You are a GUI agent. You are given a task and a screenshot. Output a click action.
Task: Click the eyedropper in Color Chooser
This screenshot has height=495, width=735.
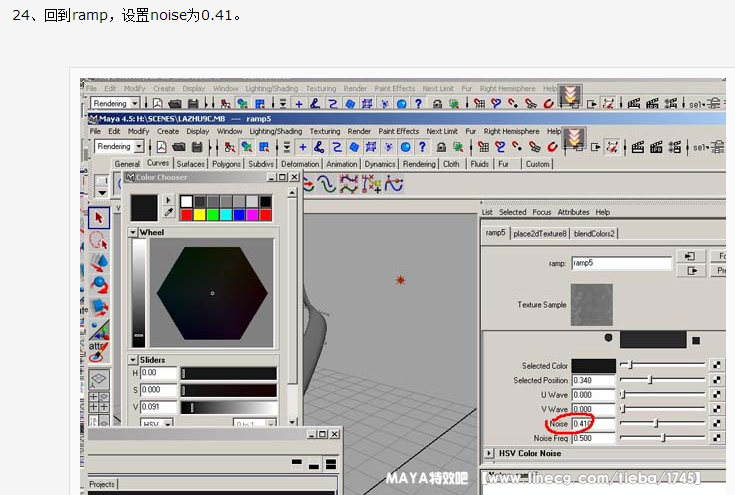(168, 213)
